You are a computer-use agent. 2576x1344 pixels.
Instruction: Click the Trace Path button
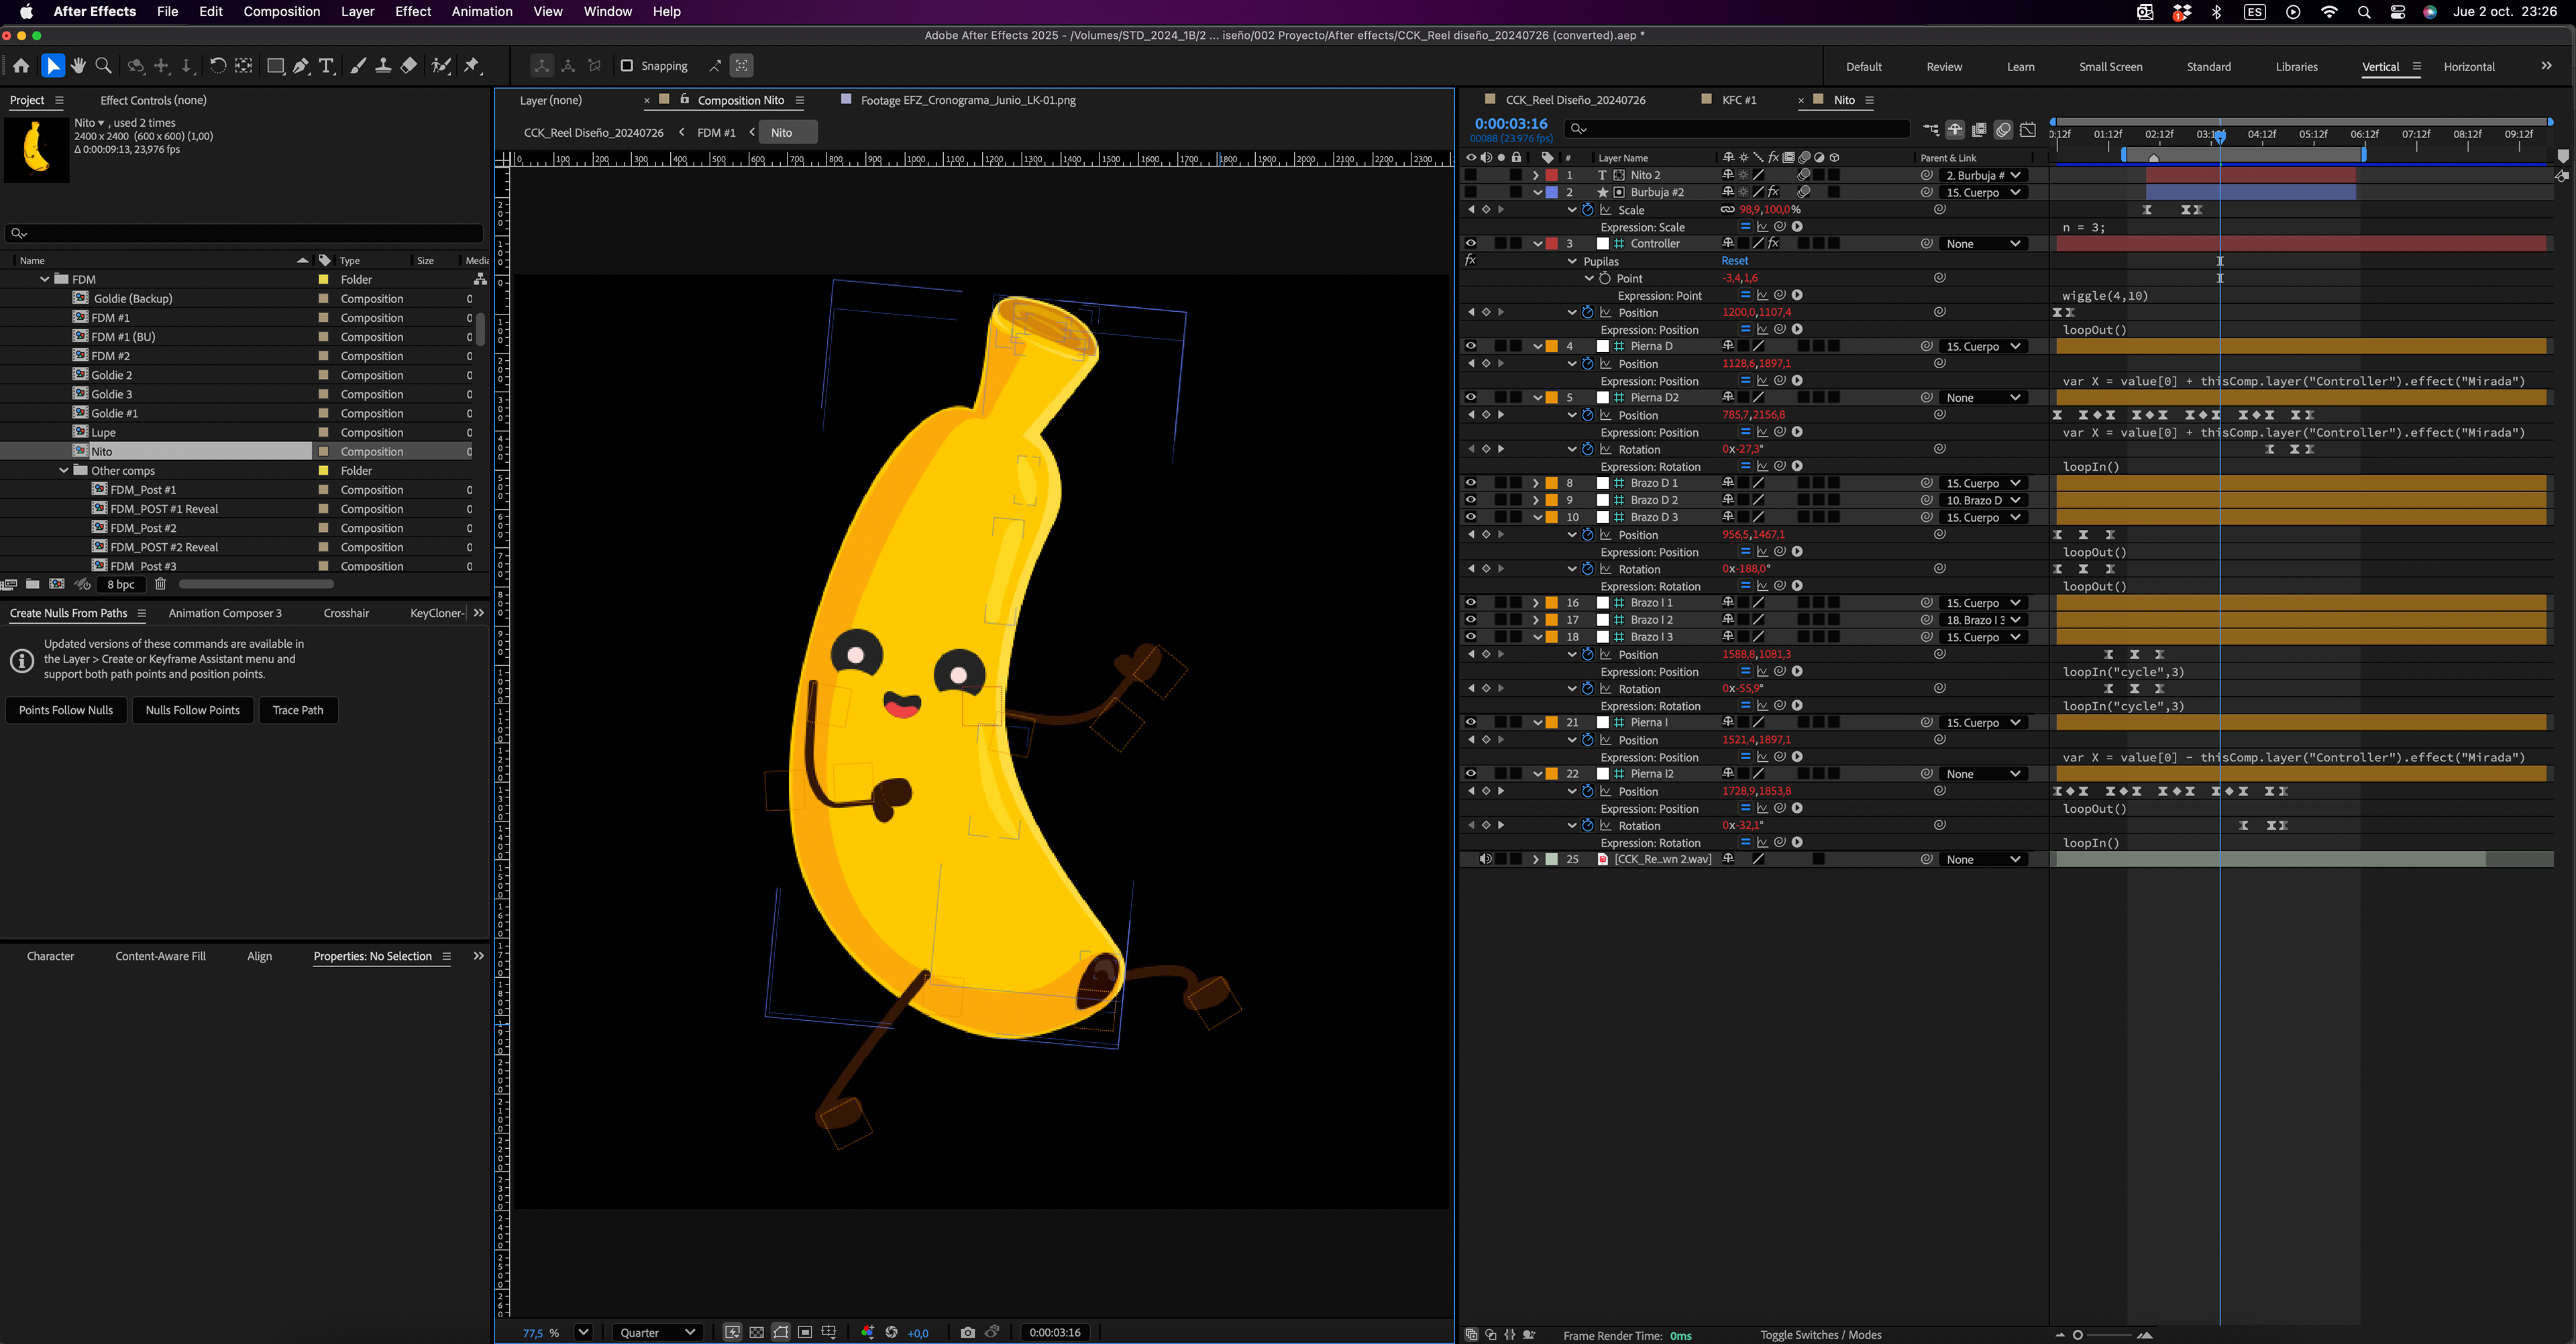[x=298, y=710]
